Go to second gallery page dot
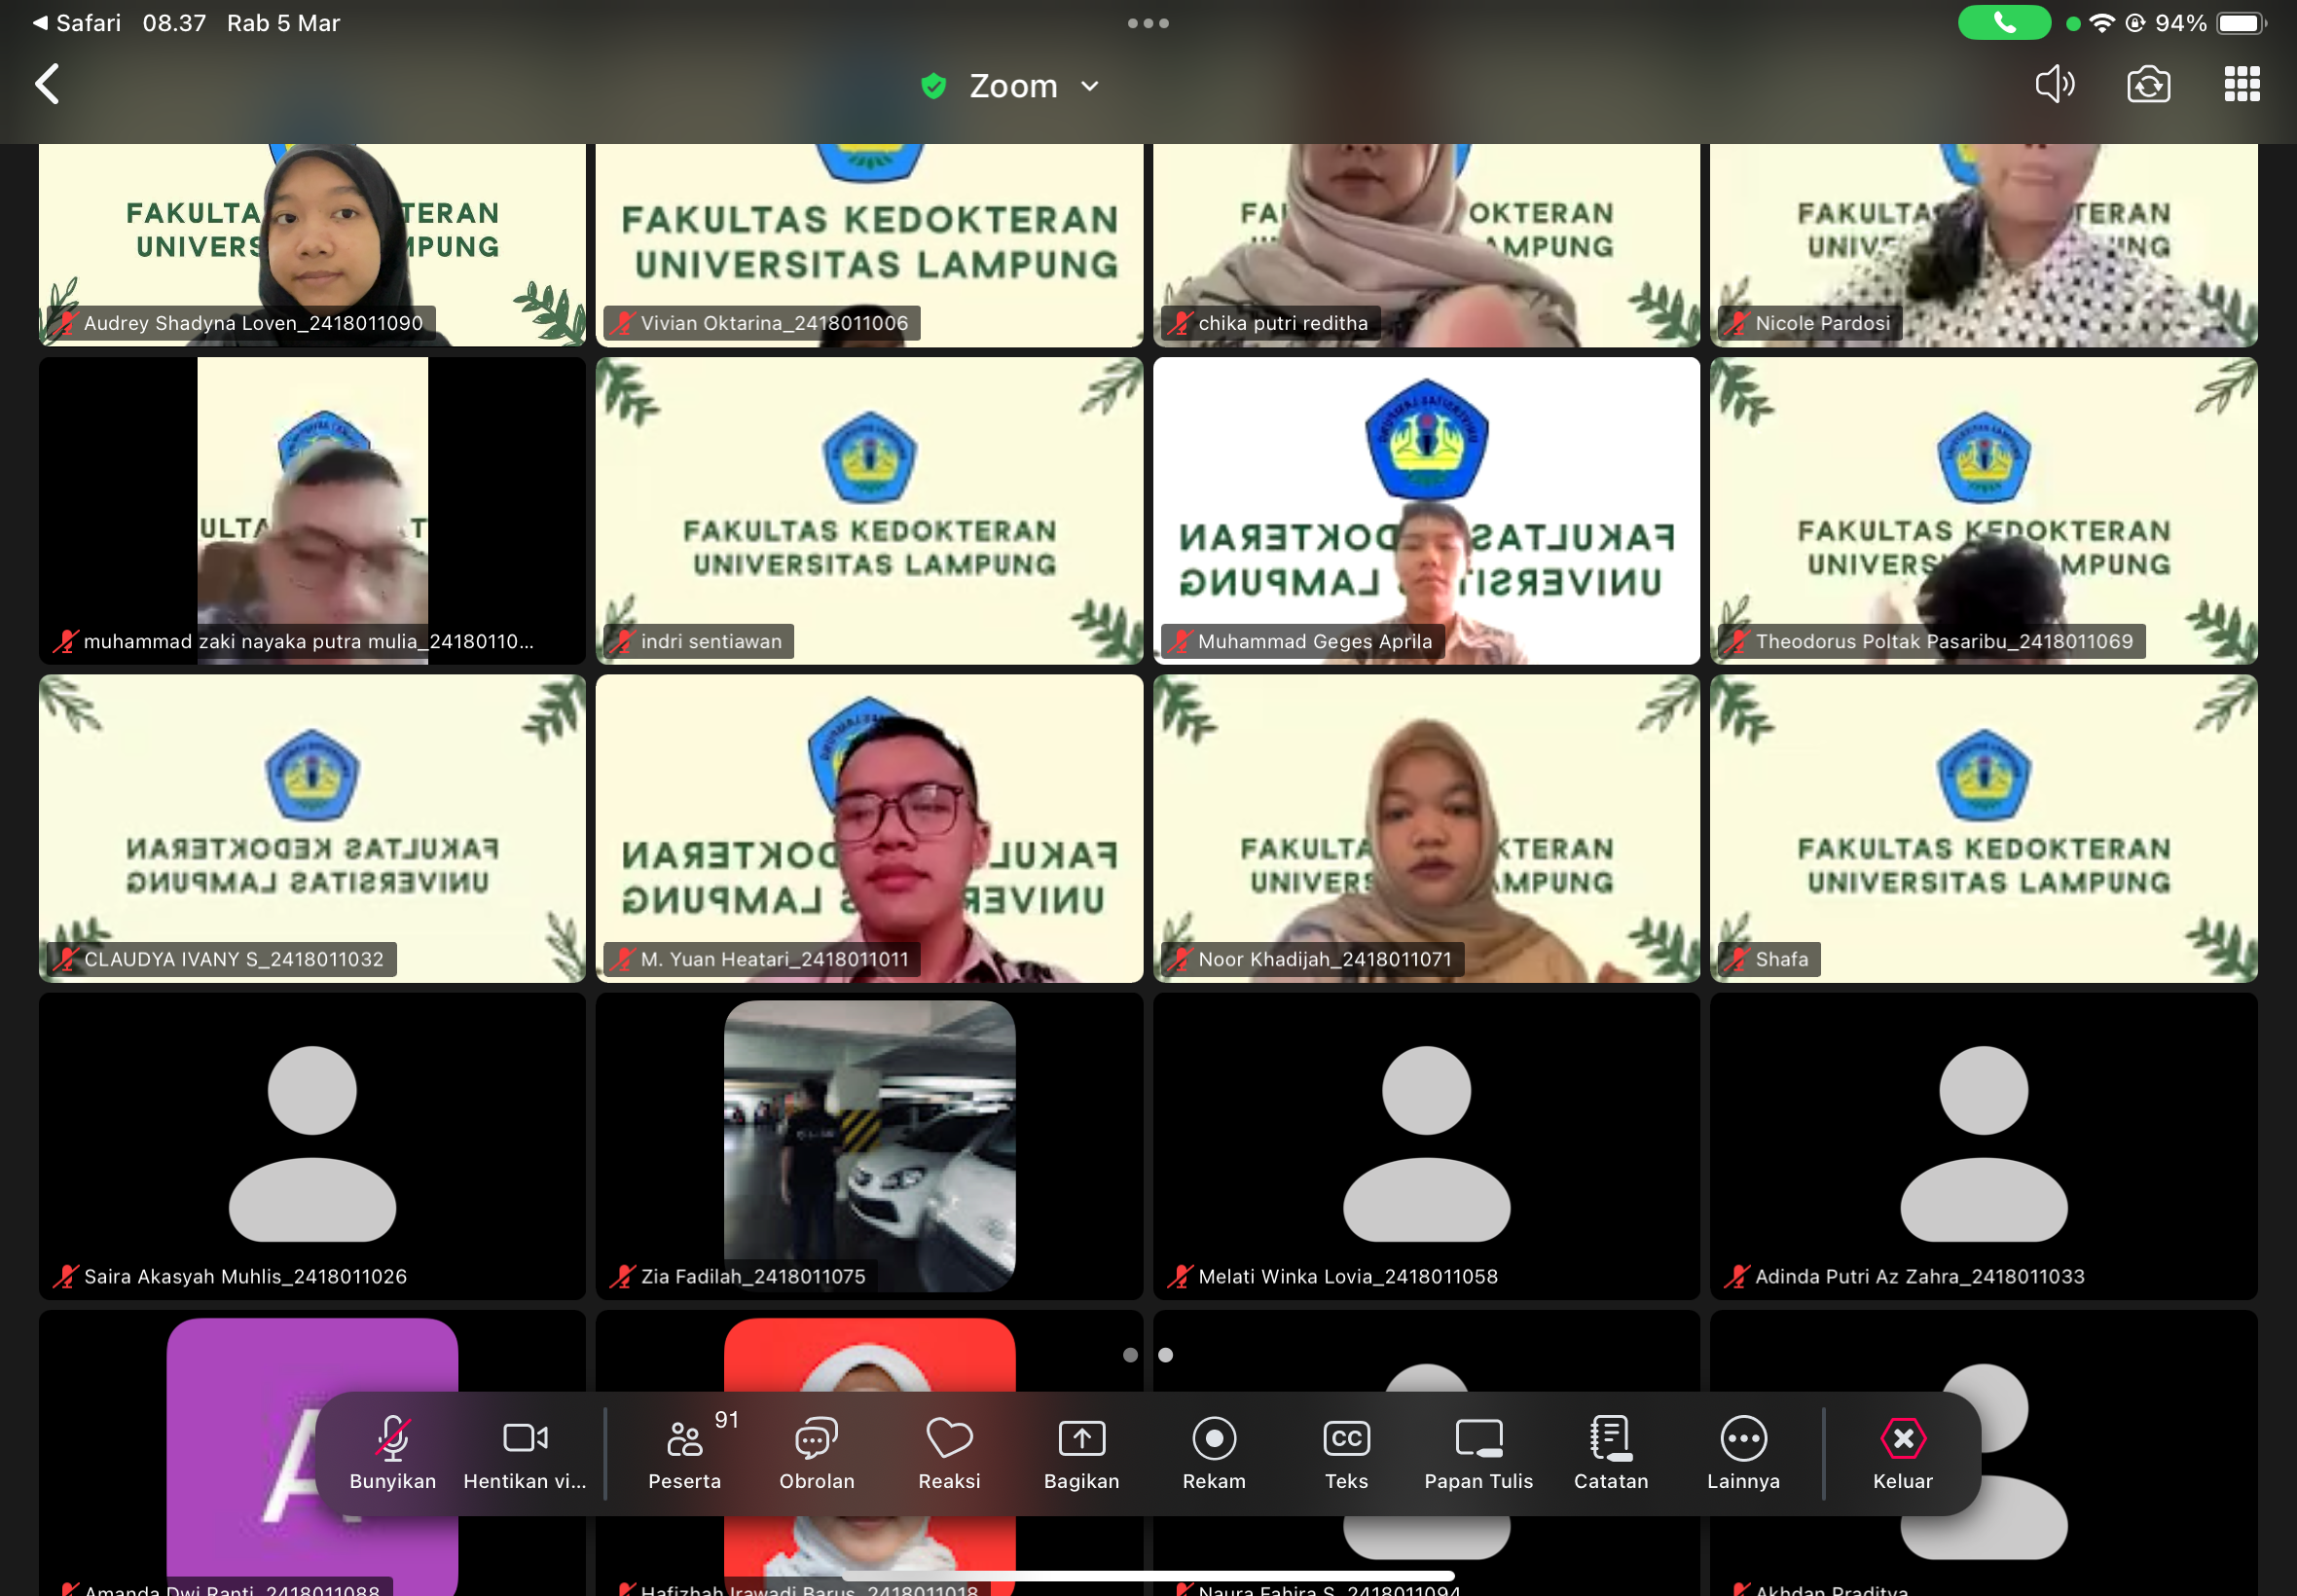 click(1165, 1355)
